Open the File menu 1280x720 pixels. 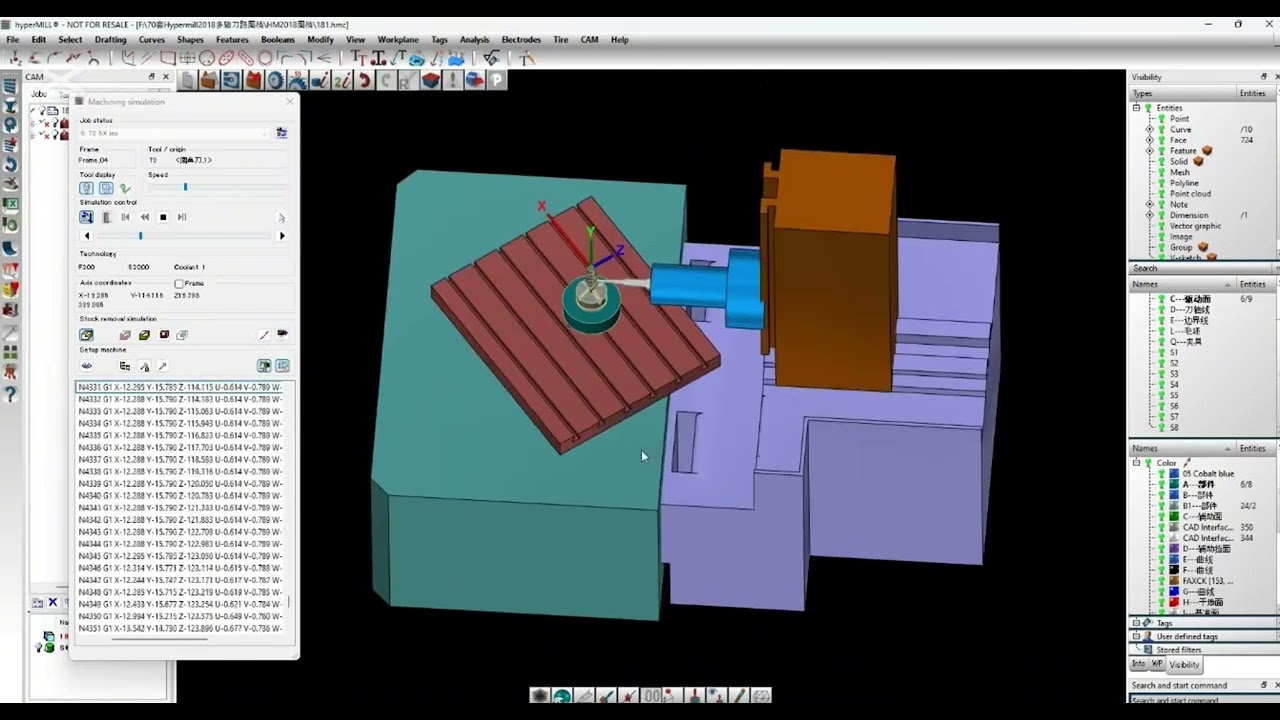tap(12, 40)
